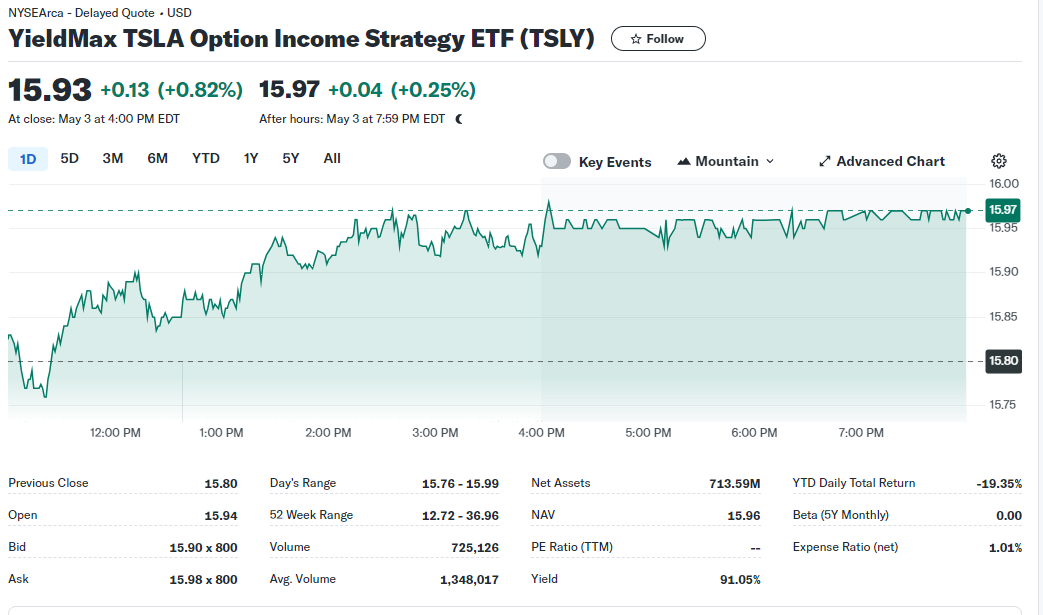
Task: Click the after-hours price 15.97
Action: [289, 90]
